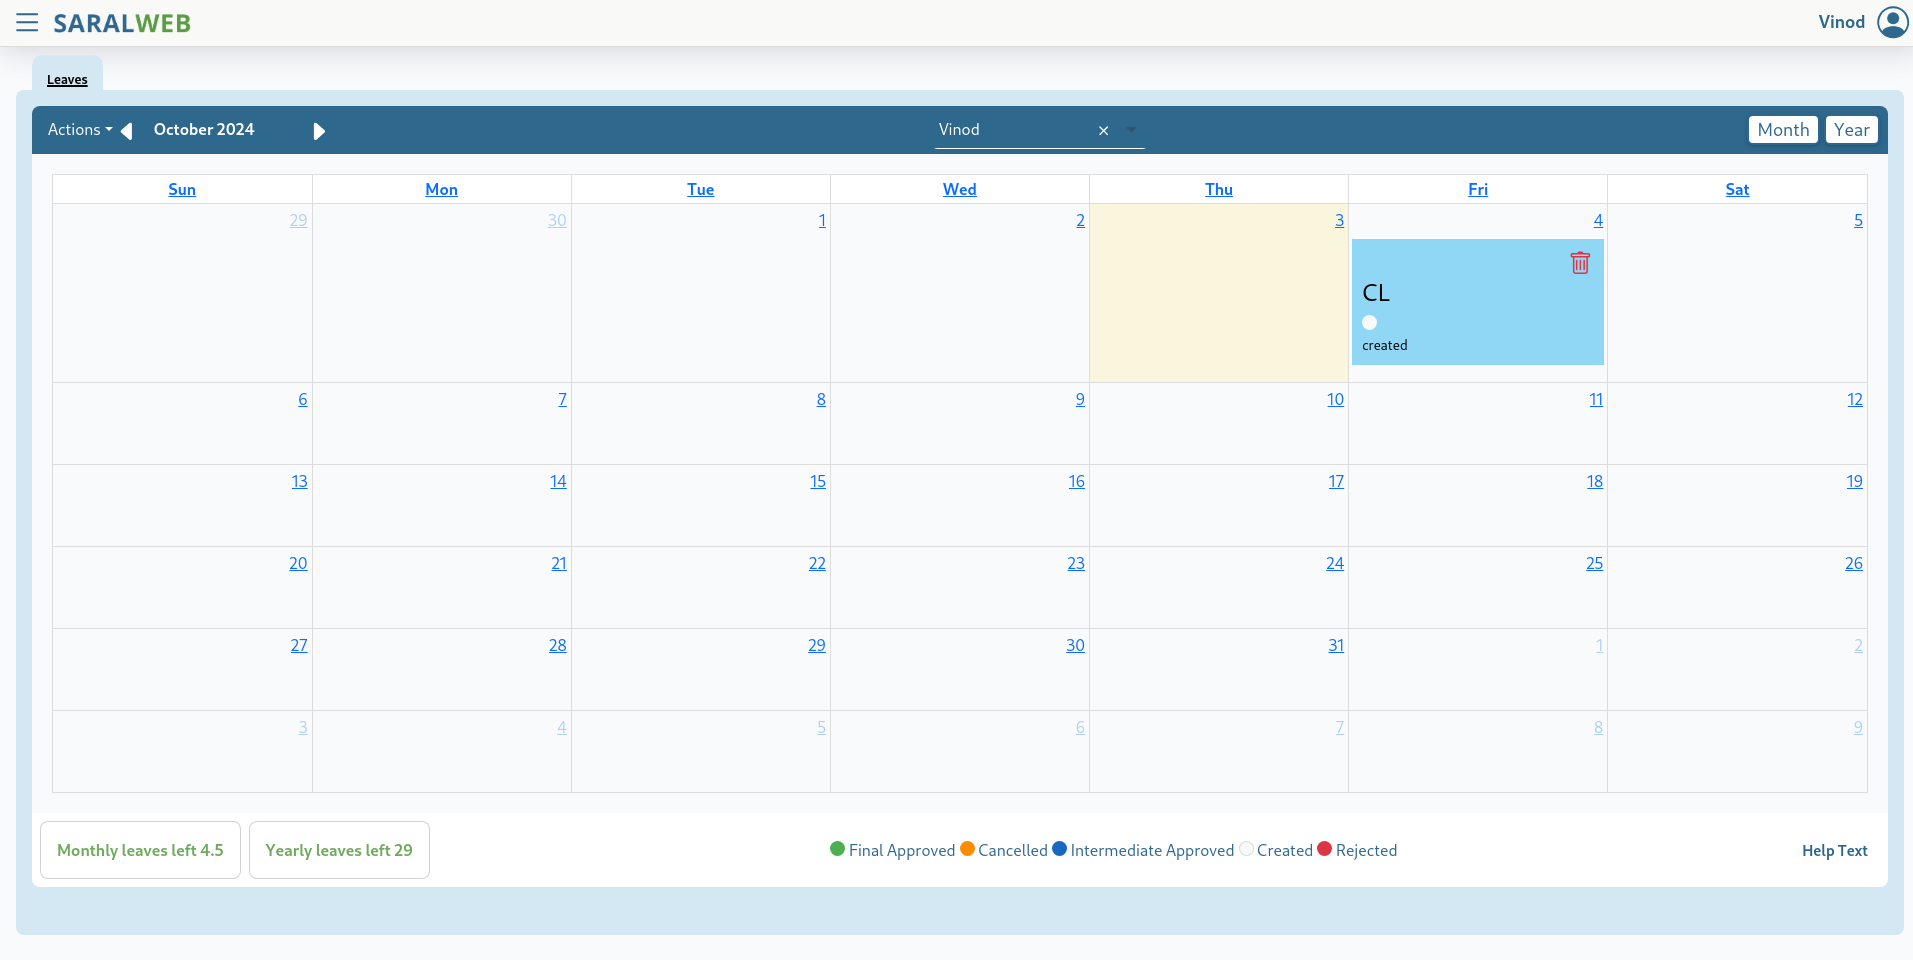Screen dimensions: 1913x960
Task: Click the October 2024 month label
Action: coord(204,130)
